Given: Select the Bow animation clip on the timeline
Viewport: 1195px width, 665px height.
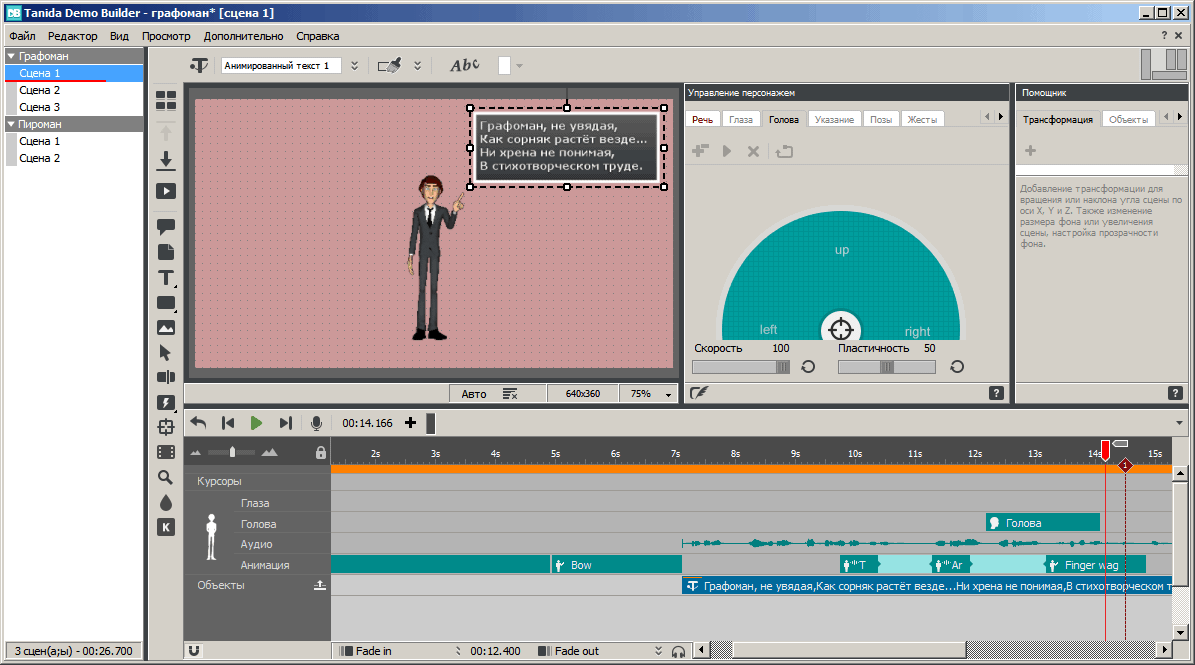Looking at the screenshot, I should (x=617, y=565).
